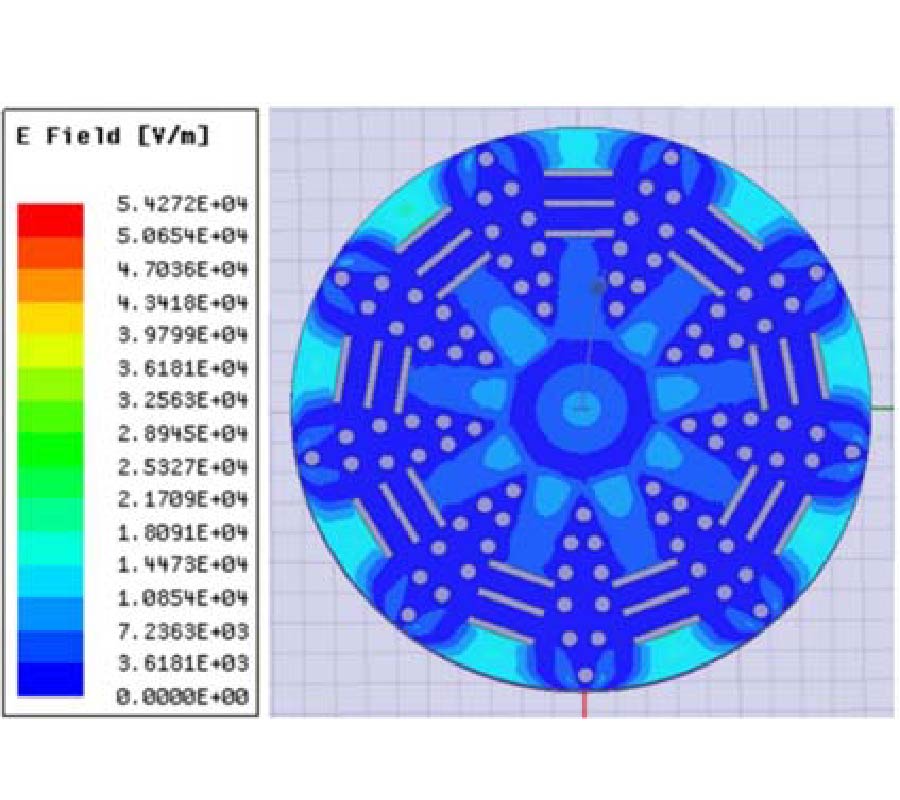Click the center feed point of the disk

[x=581, y=406]
